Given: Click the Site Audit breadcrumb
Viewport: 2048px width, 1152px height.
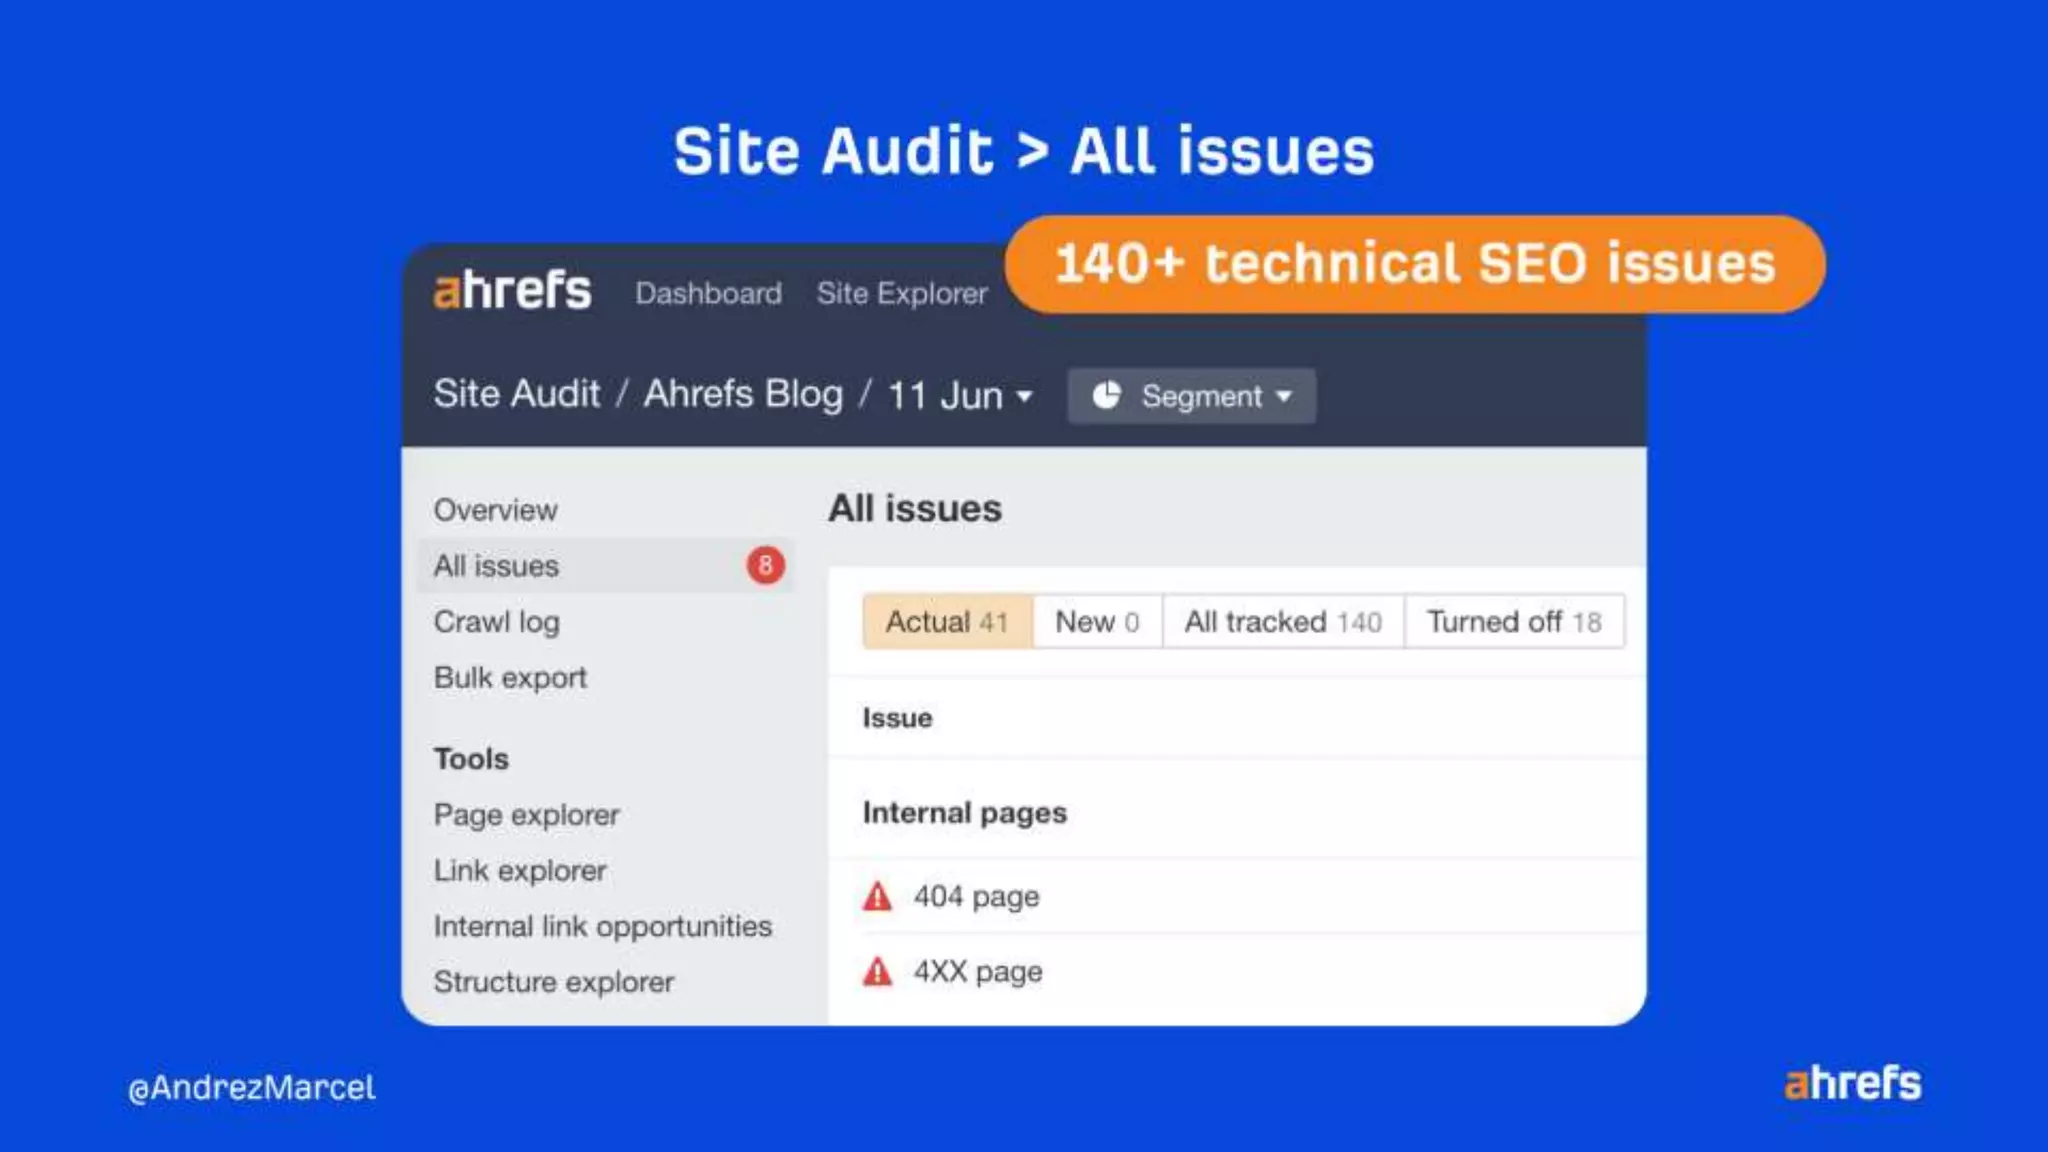Looking at the screenshot, I should click(517, 394).
